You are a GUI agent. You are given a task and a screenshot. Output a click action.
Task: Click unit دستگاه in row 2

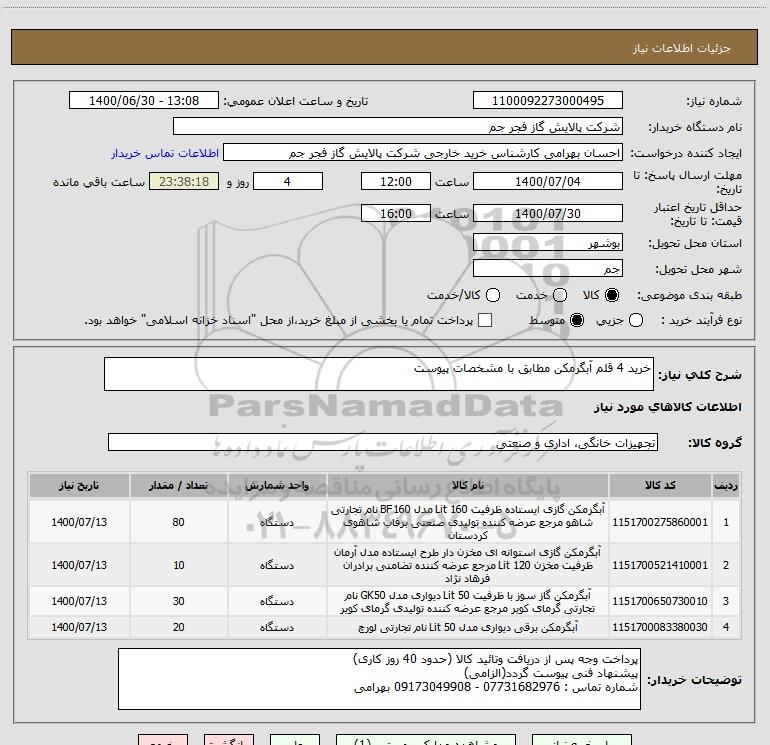pos(277,565)
